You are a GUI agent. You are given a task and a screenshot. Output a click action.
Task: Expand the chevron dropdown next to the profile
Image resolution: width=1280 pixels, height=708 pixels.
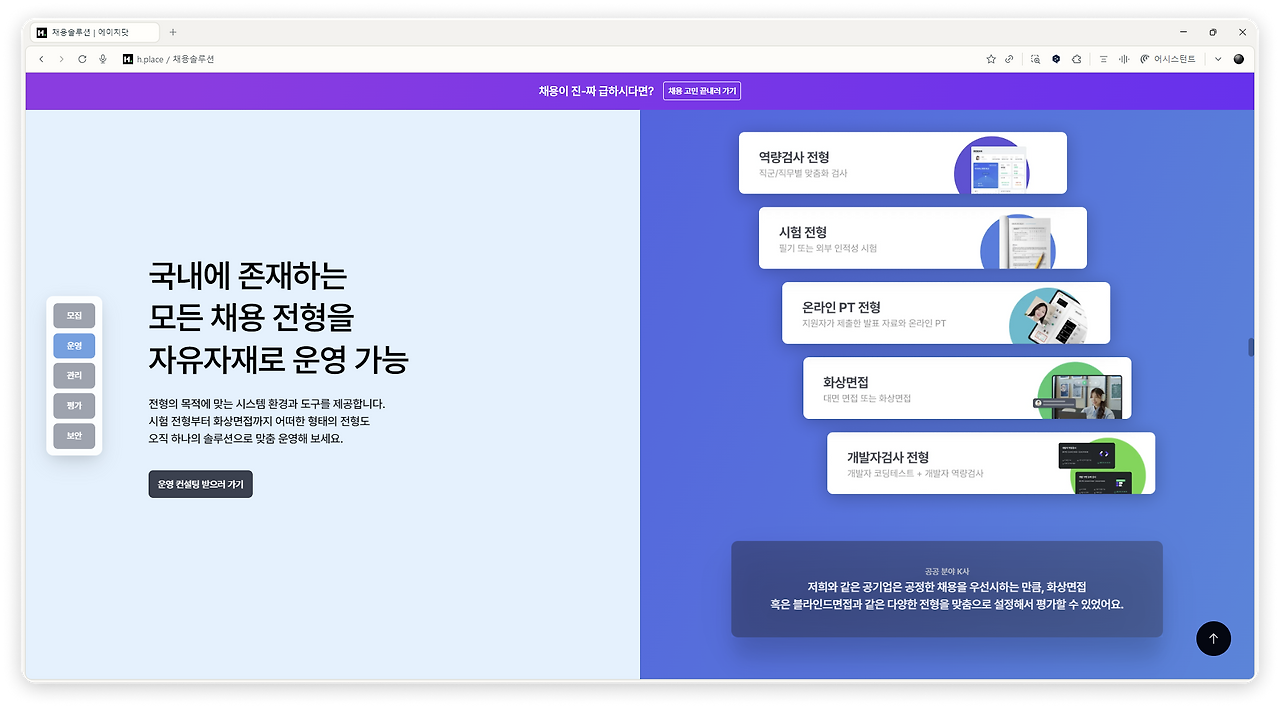(1218, 58)
